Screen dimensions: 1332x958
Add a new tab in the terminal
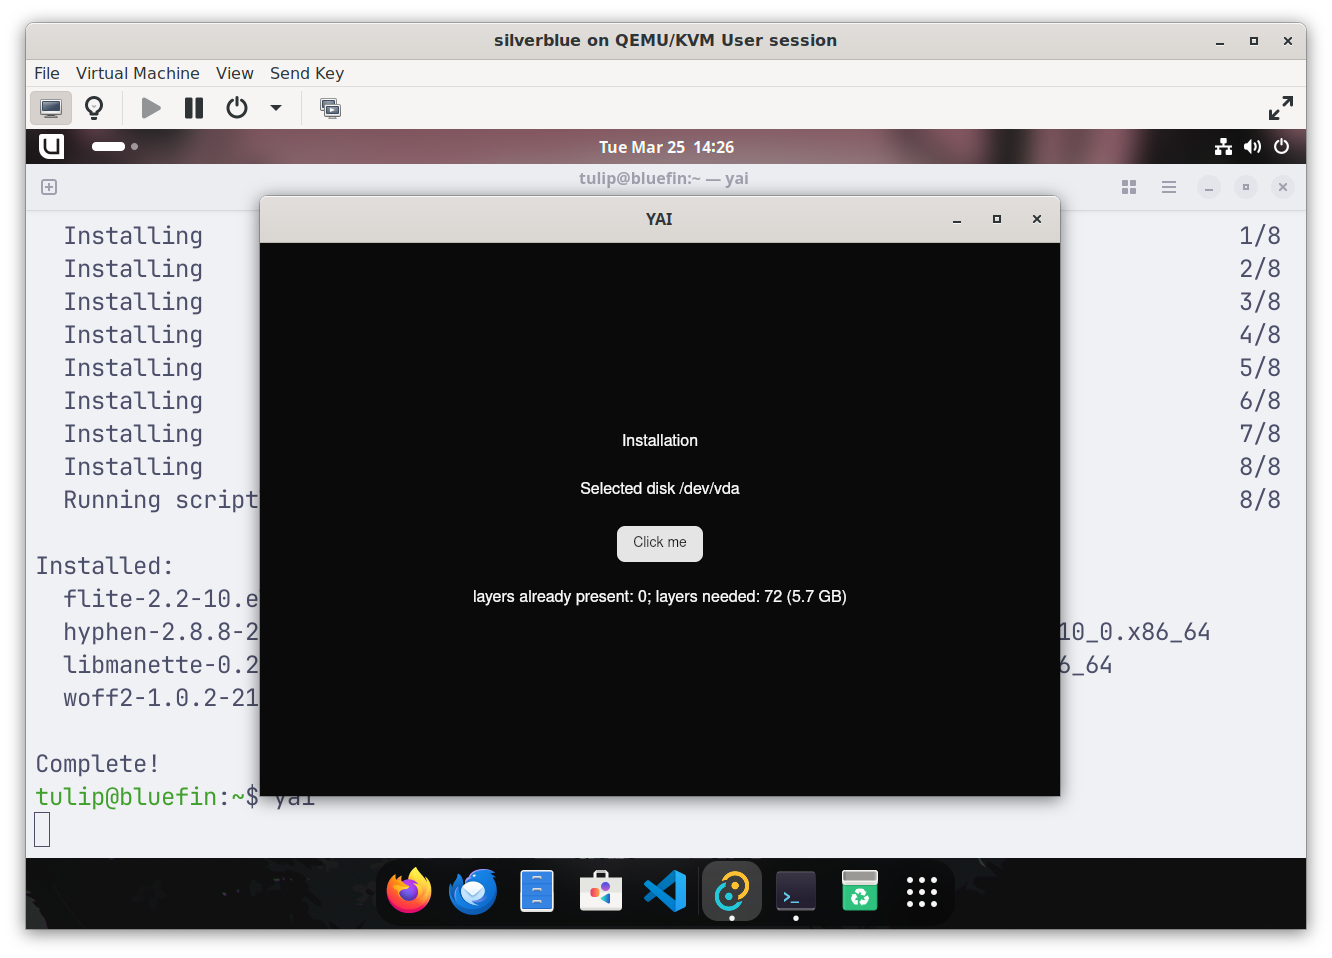[x=49, y=187]
